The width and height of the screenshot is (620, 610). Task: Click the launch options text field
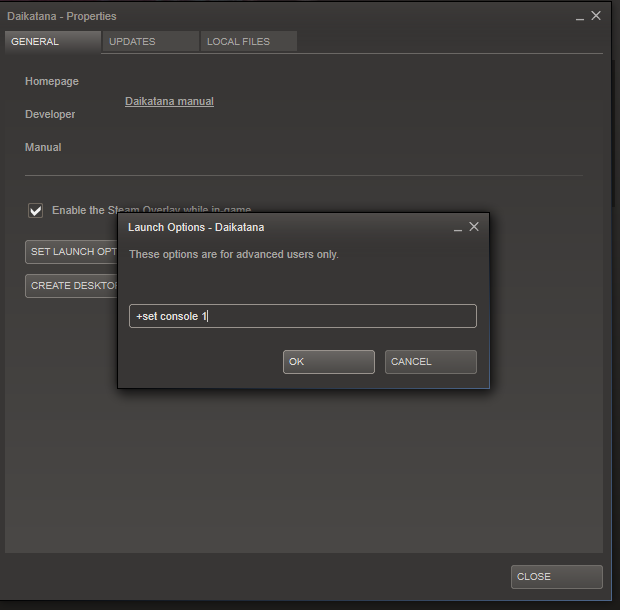click(303, 316)
